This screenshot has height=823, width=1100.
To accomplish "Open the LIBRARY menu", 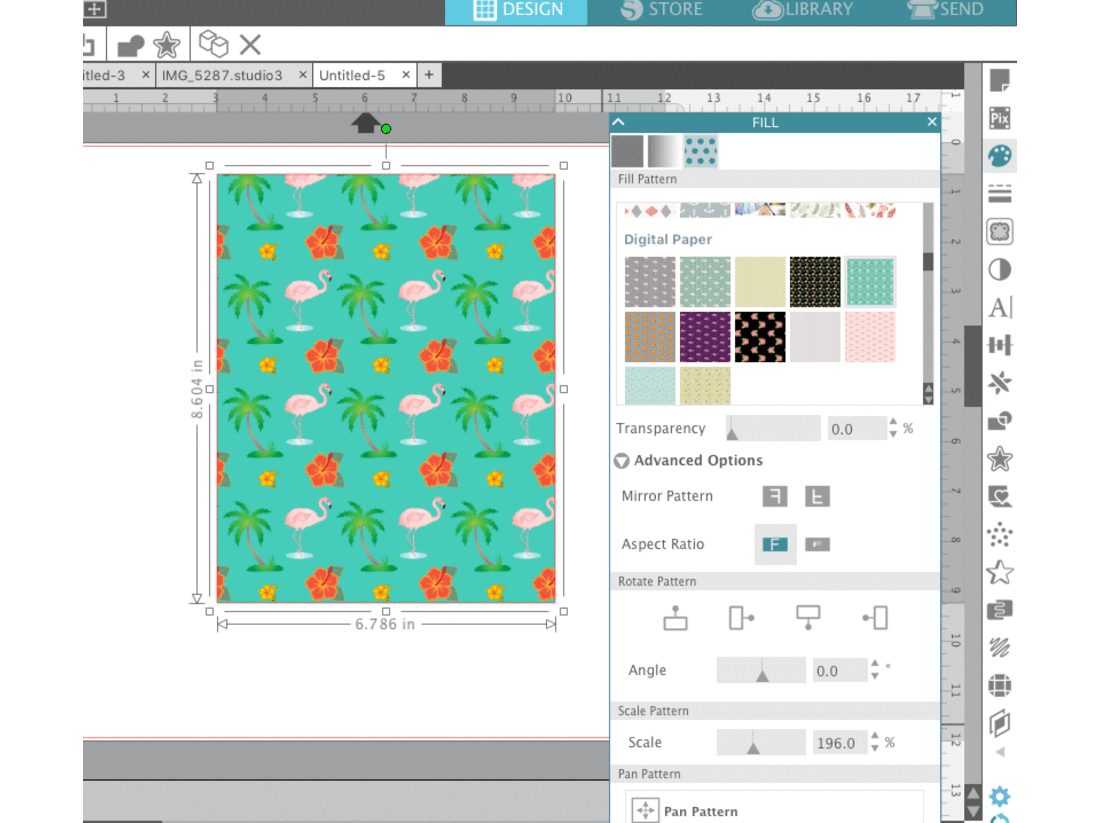I will pos(802,10).
